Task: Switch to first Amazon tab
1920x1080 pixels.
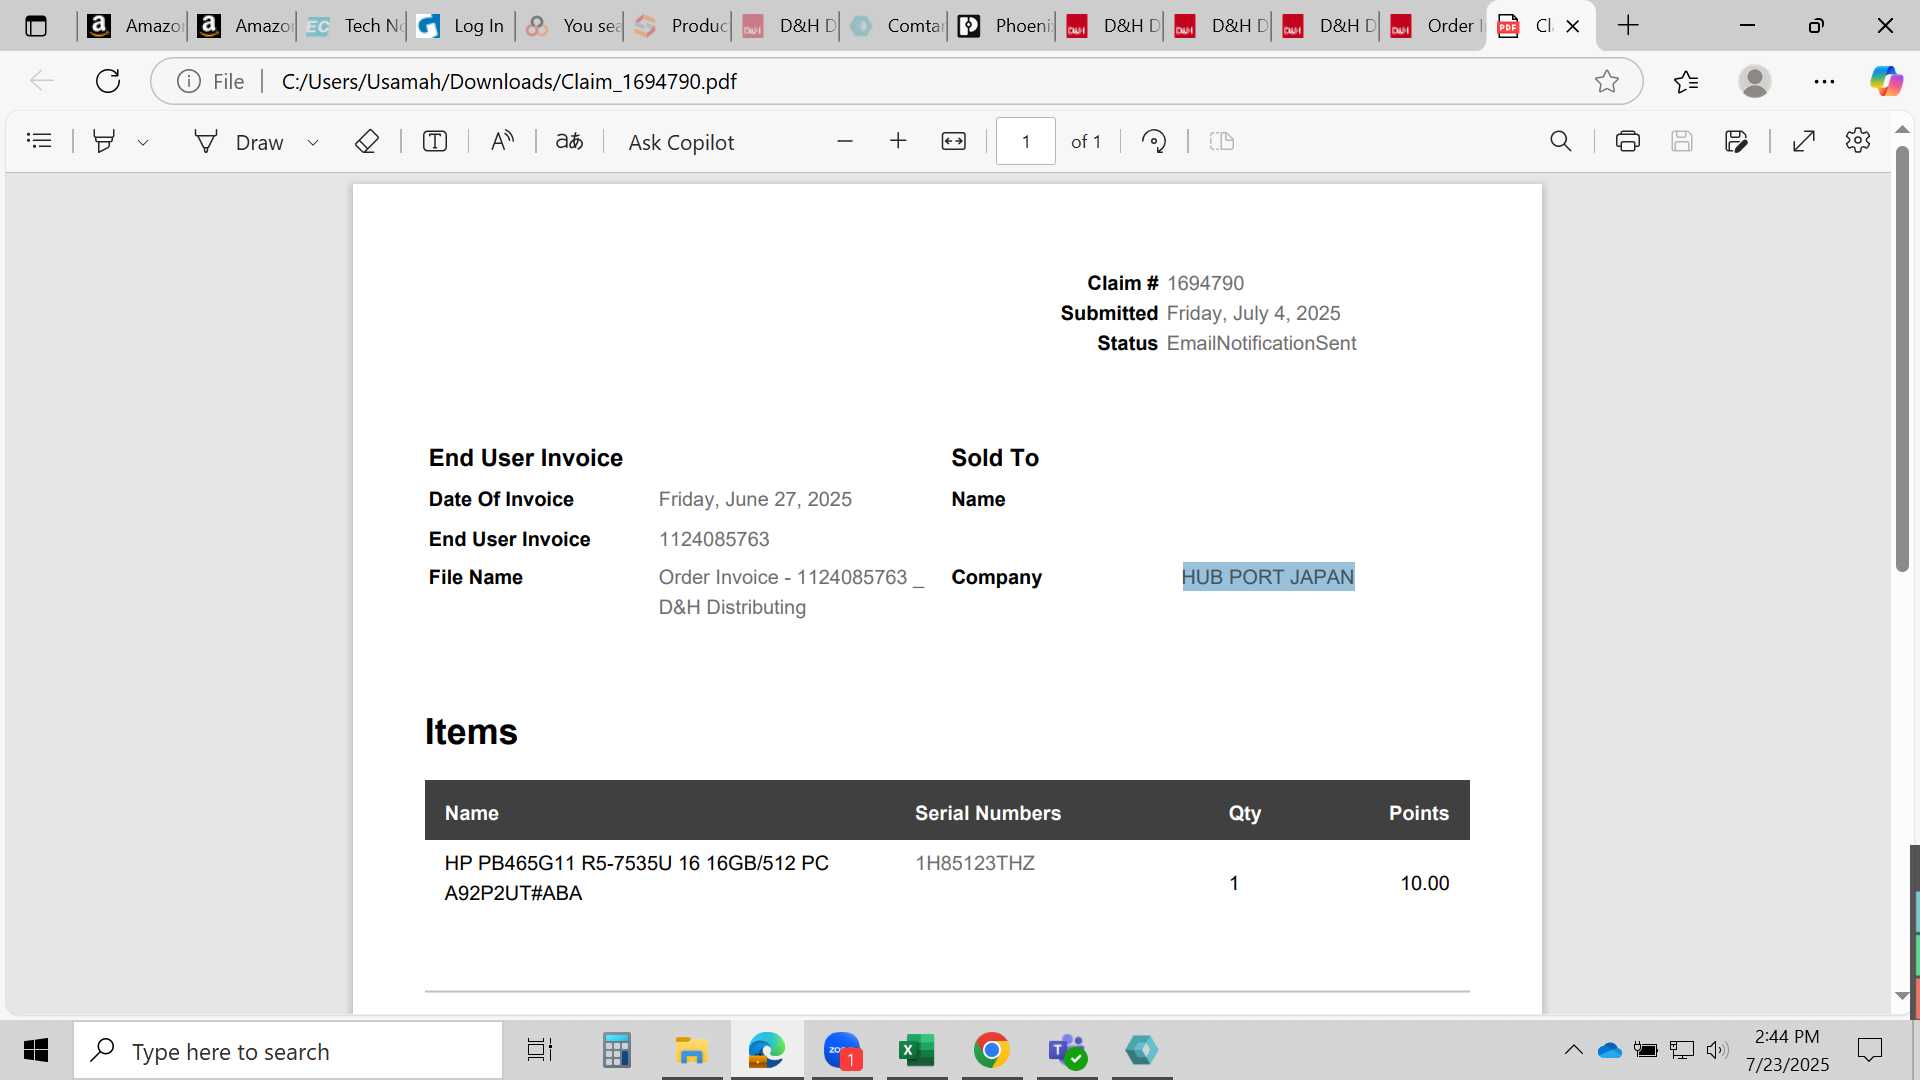Action: tap(133, 26)
